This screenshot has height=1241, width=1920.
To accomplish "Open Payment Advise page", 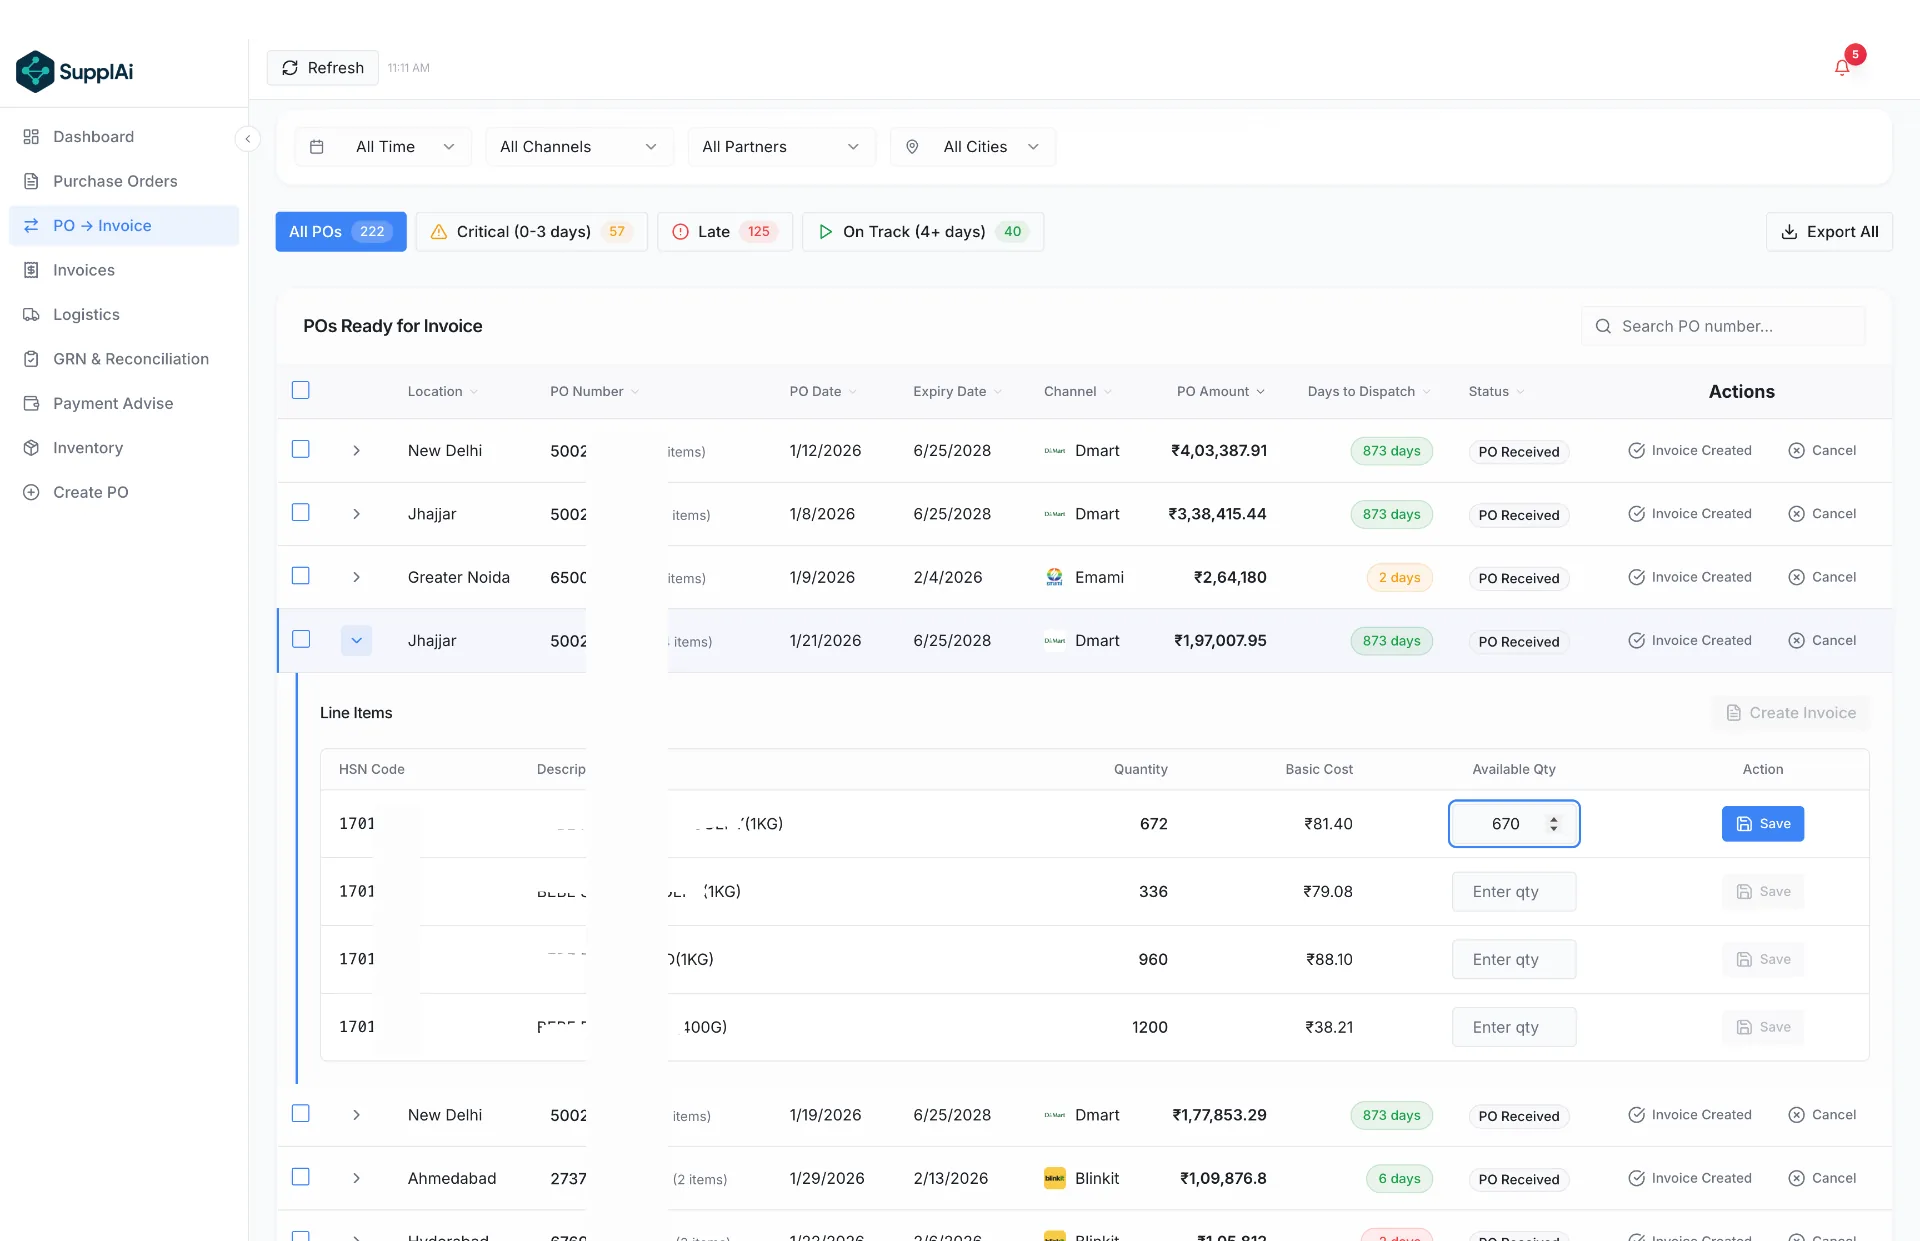I will click(124, 403).
